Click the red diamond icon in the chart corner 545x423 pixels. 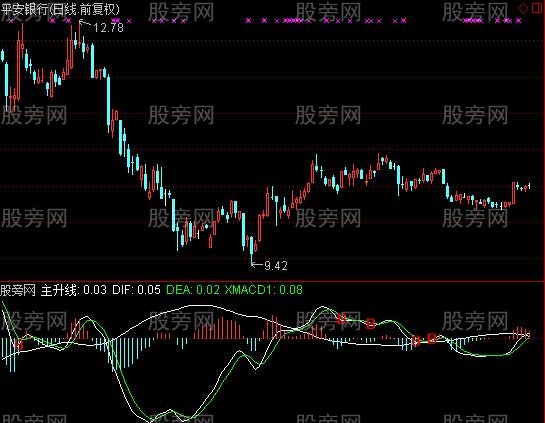523,8
